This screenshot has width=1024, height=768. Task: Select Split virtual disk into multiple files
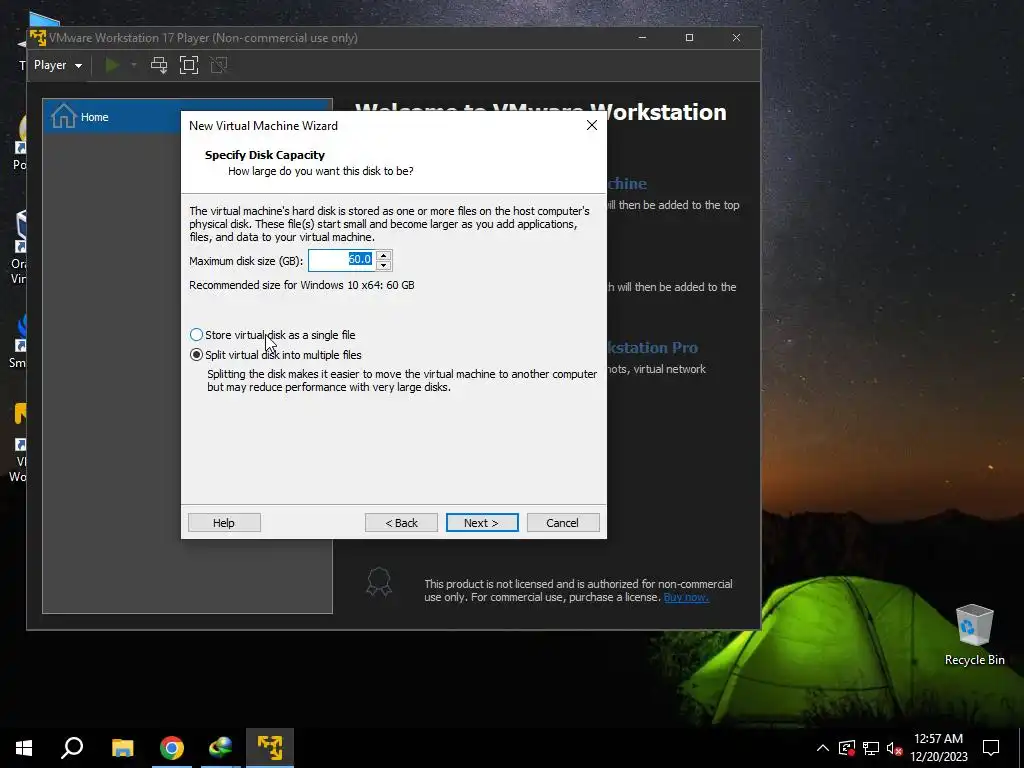click(275, 355)
